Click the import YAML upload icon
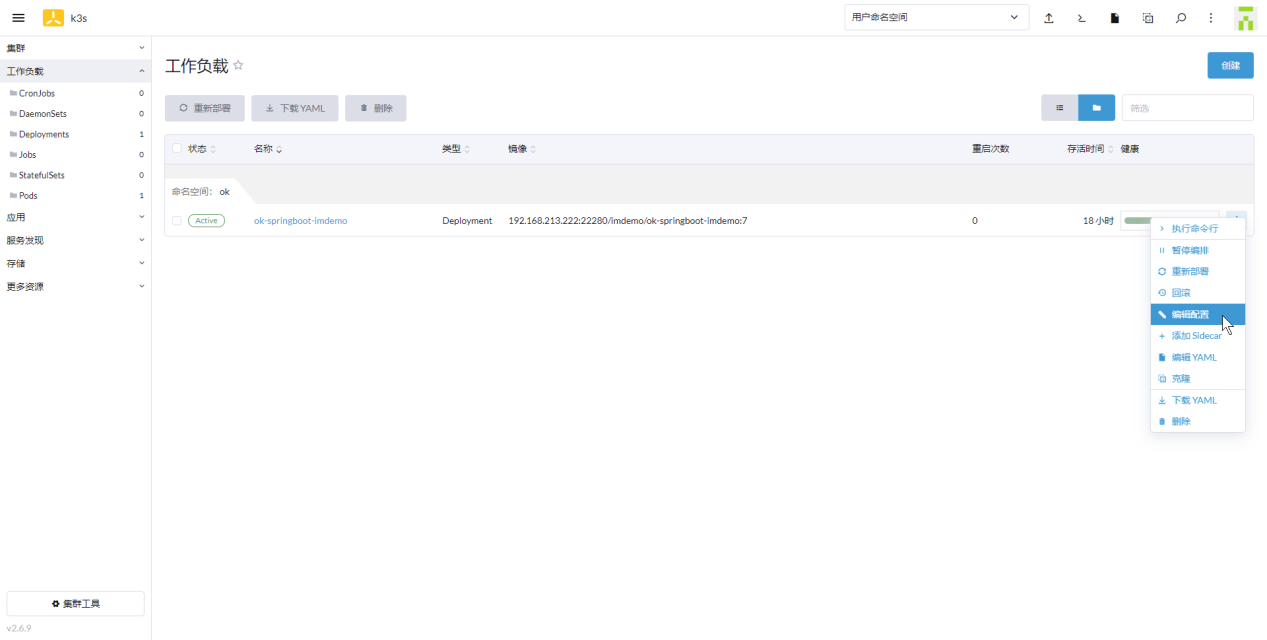1267x640 pixels. (1049, 18)
